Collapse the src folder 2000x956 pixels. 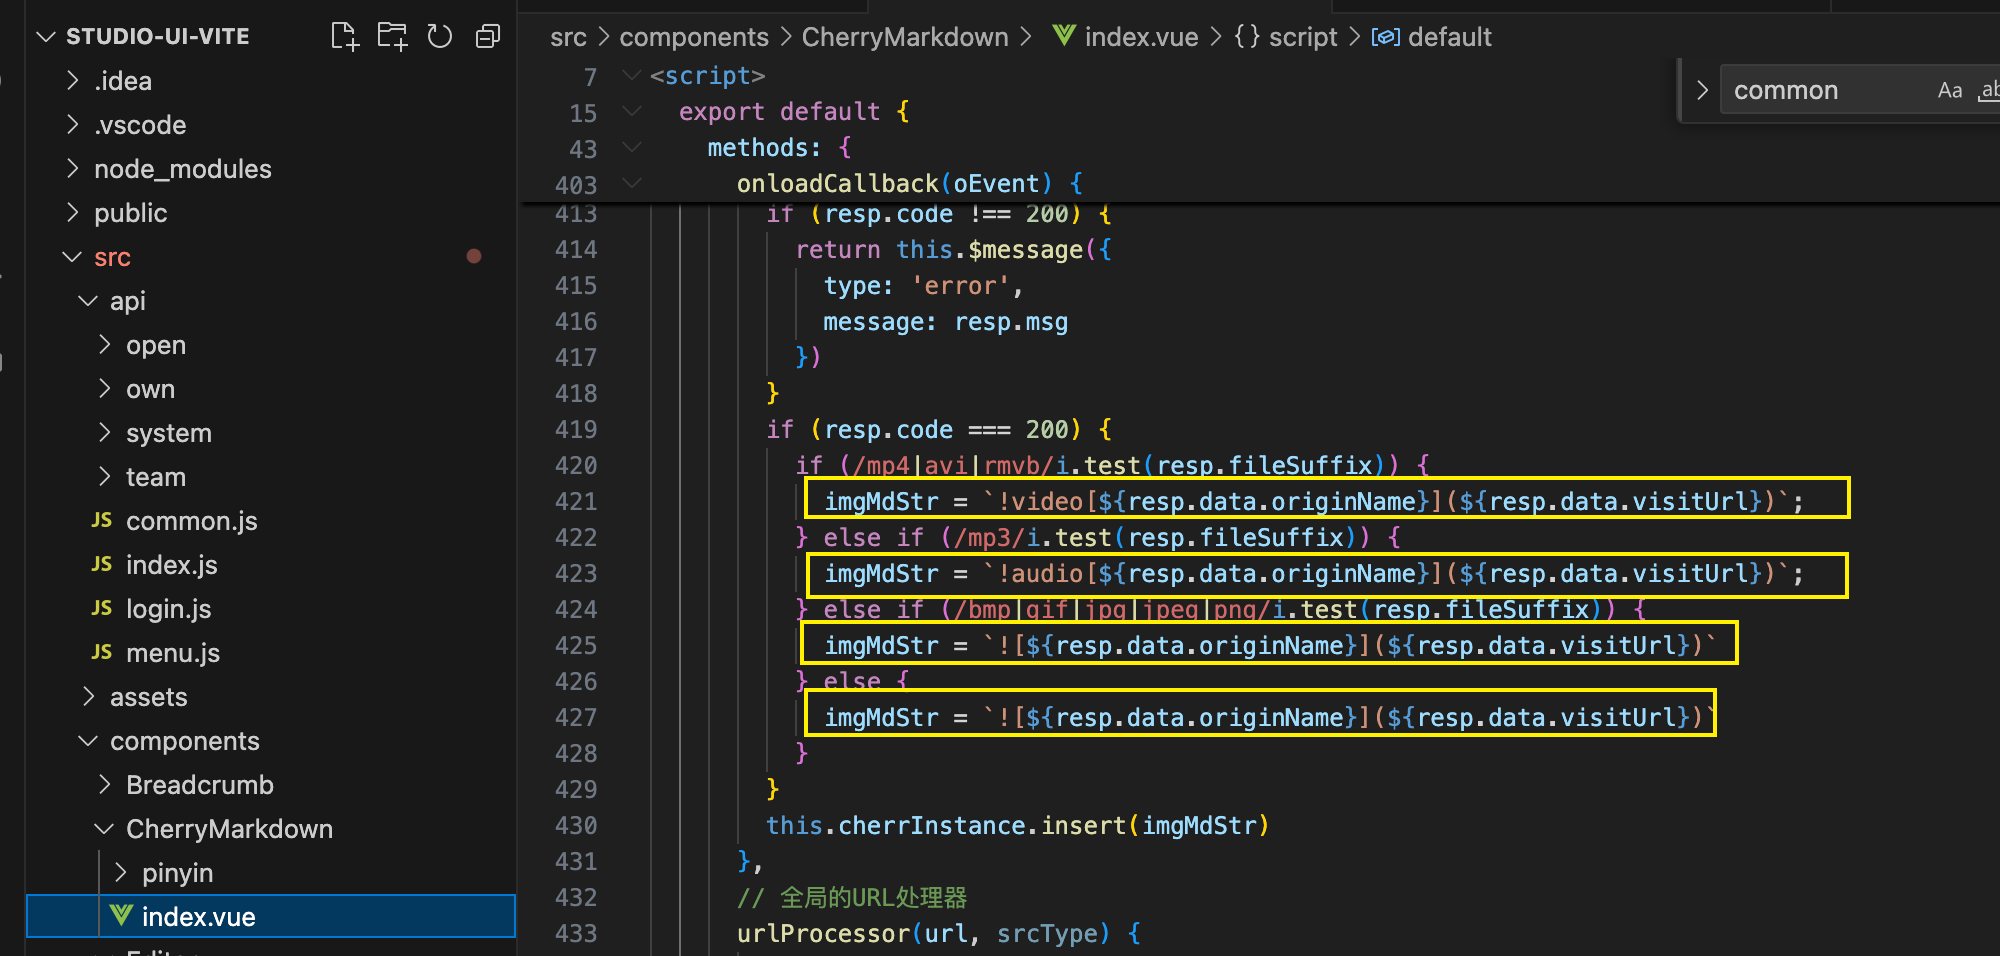tap(72, 257)
